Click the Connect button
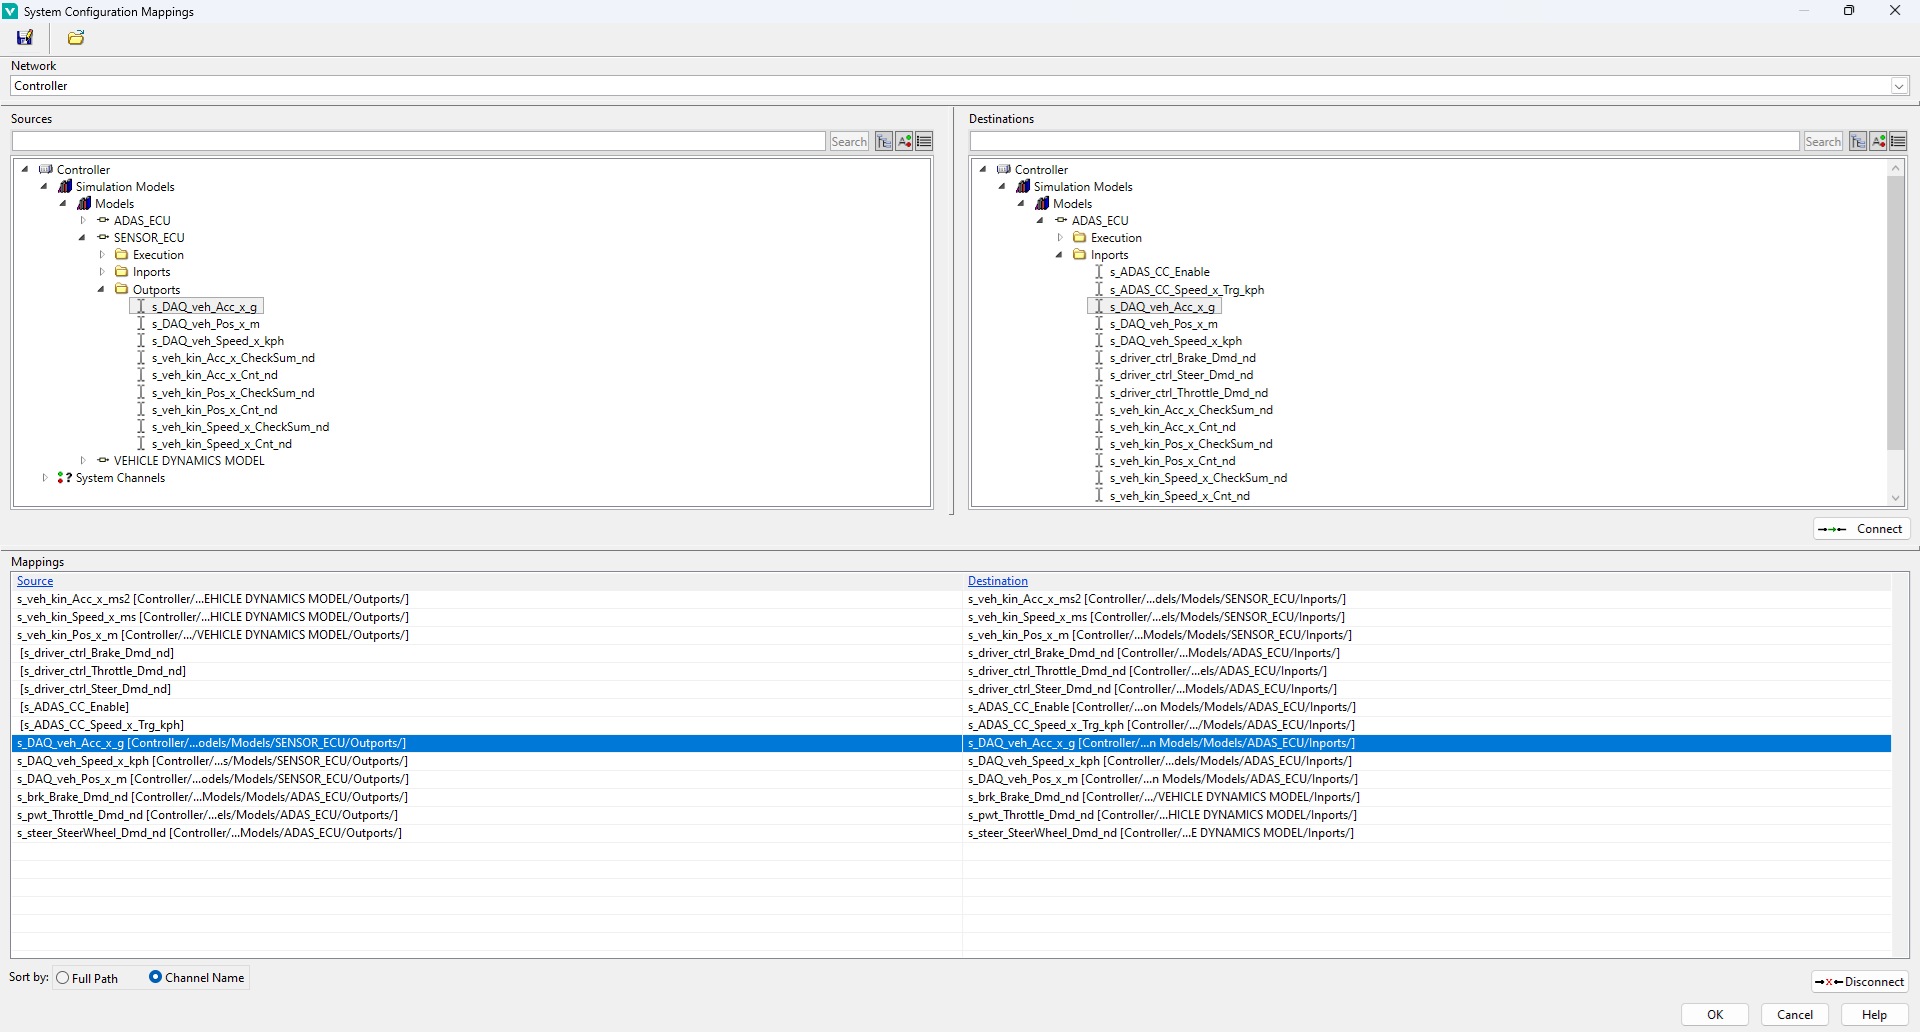1920x1032 pixels. (x=1861, y=529)
